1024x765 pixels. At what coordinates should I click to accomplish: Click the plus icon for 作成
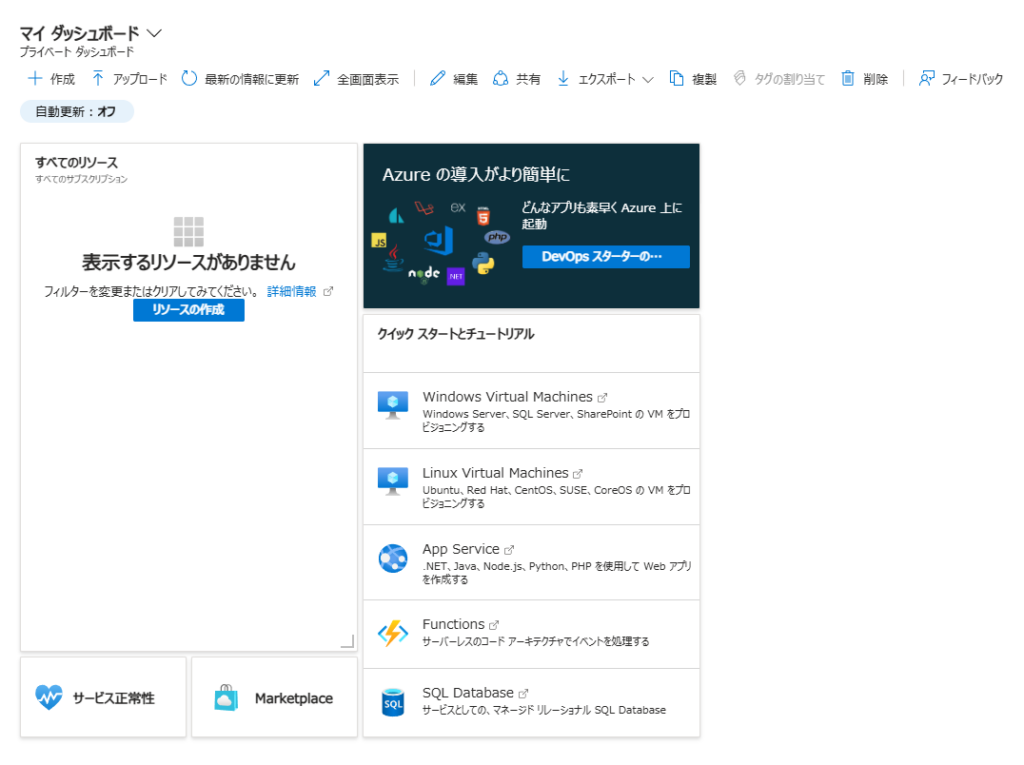pos(35,78)
